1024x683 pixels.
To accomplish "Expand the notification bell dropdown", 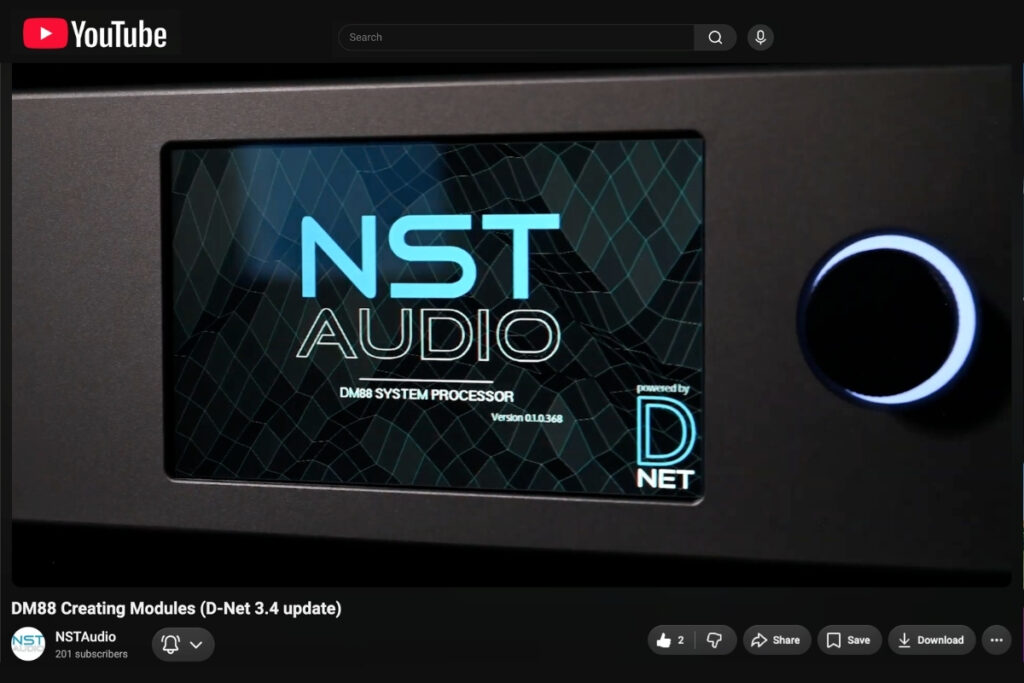I will [183, 644].
